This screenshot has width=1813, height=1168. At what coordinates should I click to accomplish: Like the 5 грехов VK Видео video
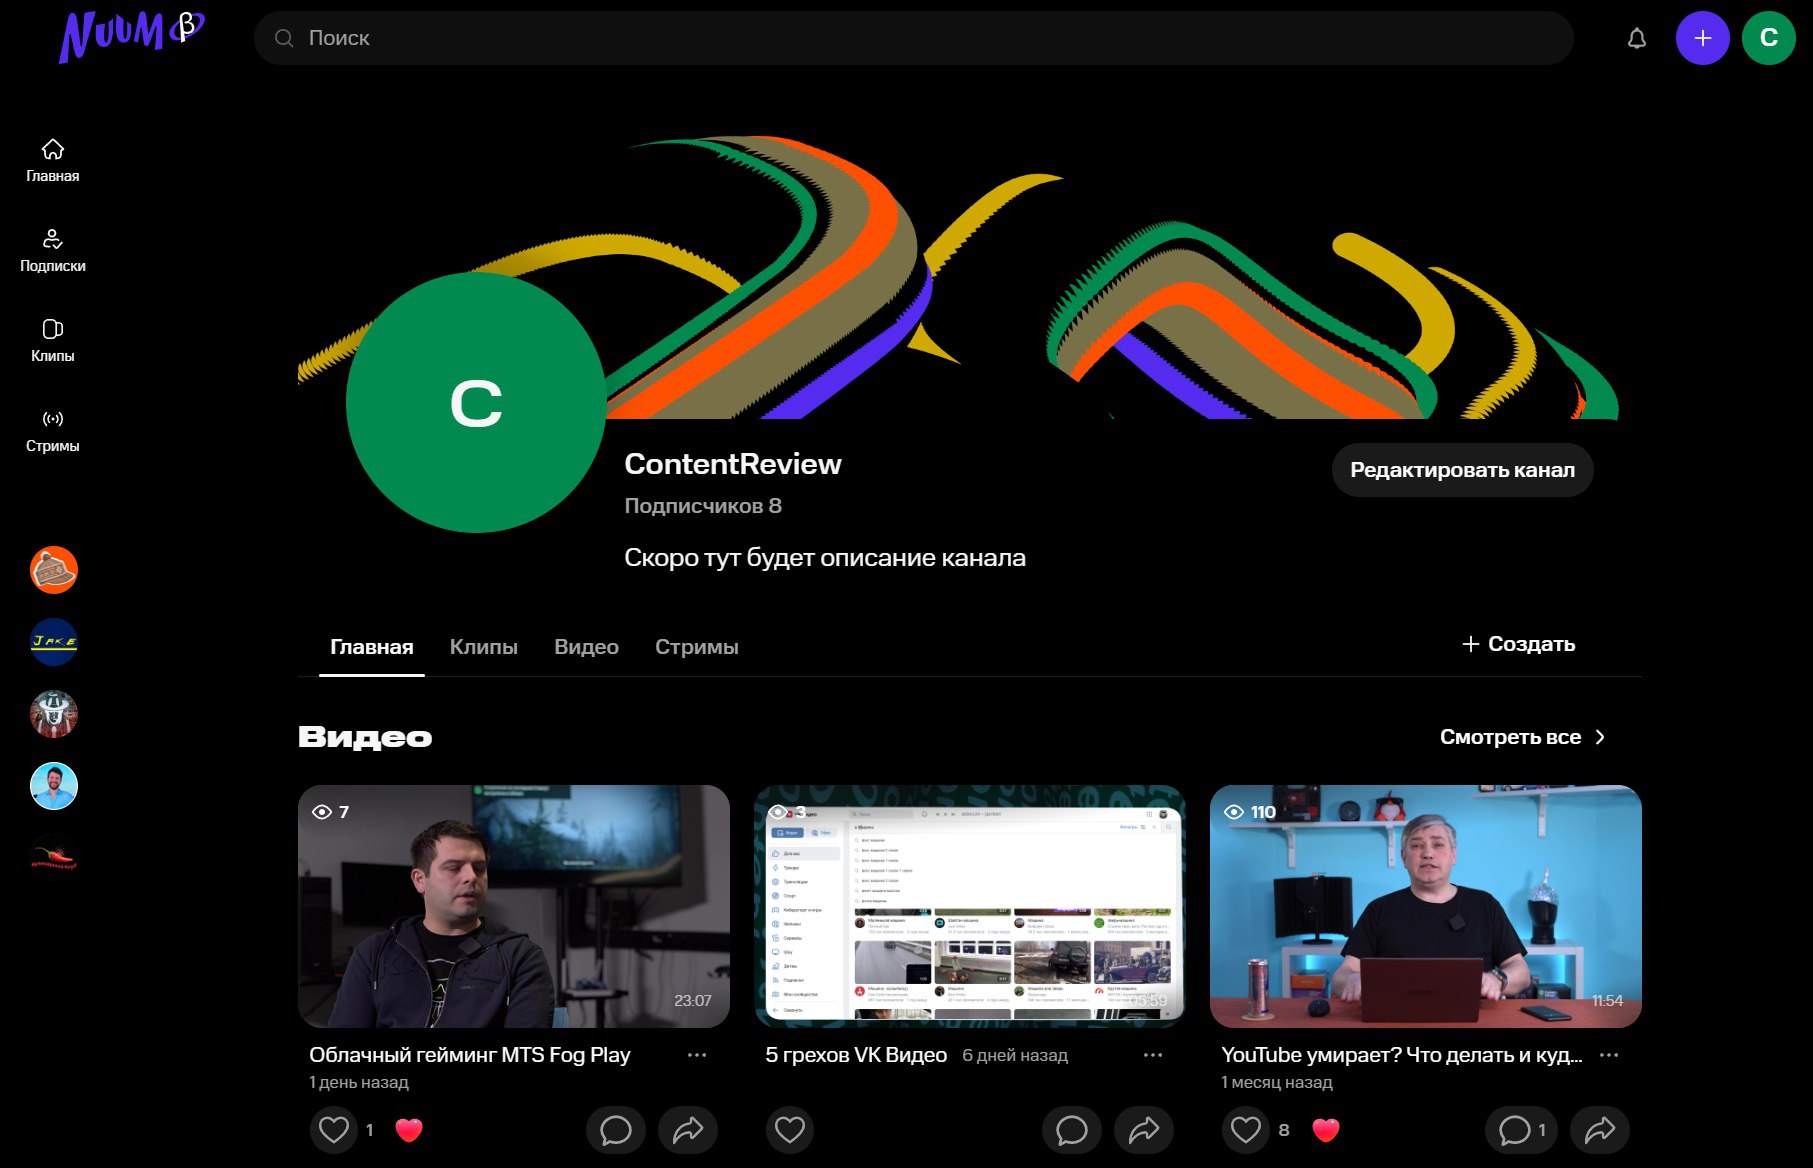point(790,1130)
